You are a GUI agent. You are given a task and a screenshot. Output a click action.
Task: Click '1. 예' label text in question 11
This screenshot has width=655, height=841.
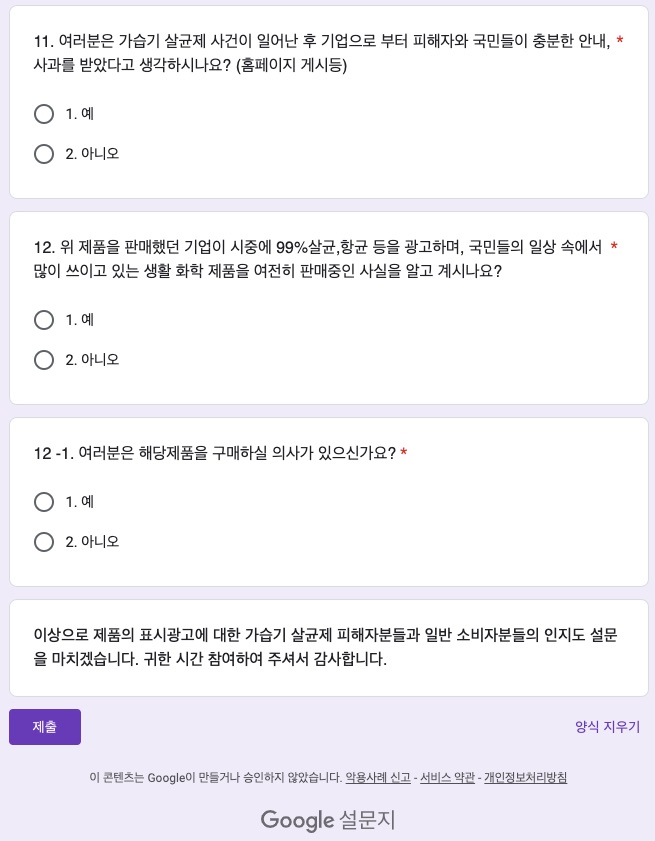[x=80, y=114]
